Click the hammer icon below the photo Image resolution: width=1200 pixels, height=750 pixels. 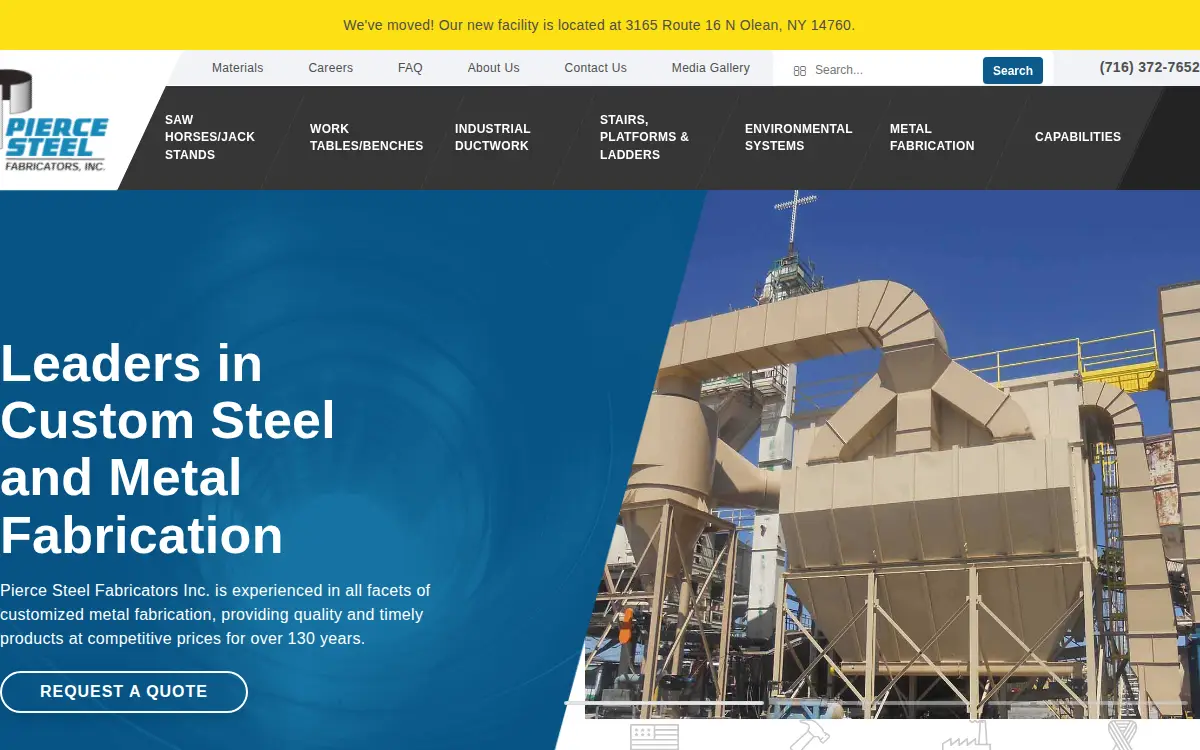809,735
